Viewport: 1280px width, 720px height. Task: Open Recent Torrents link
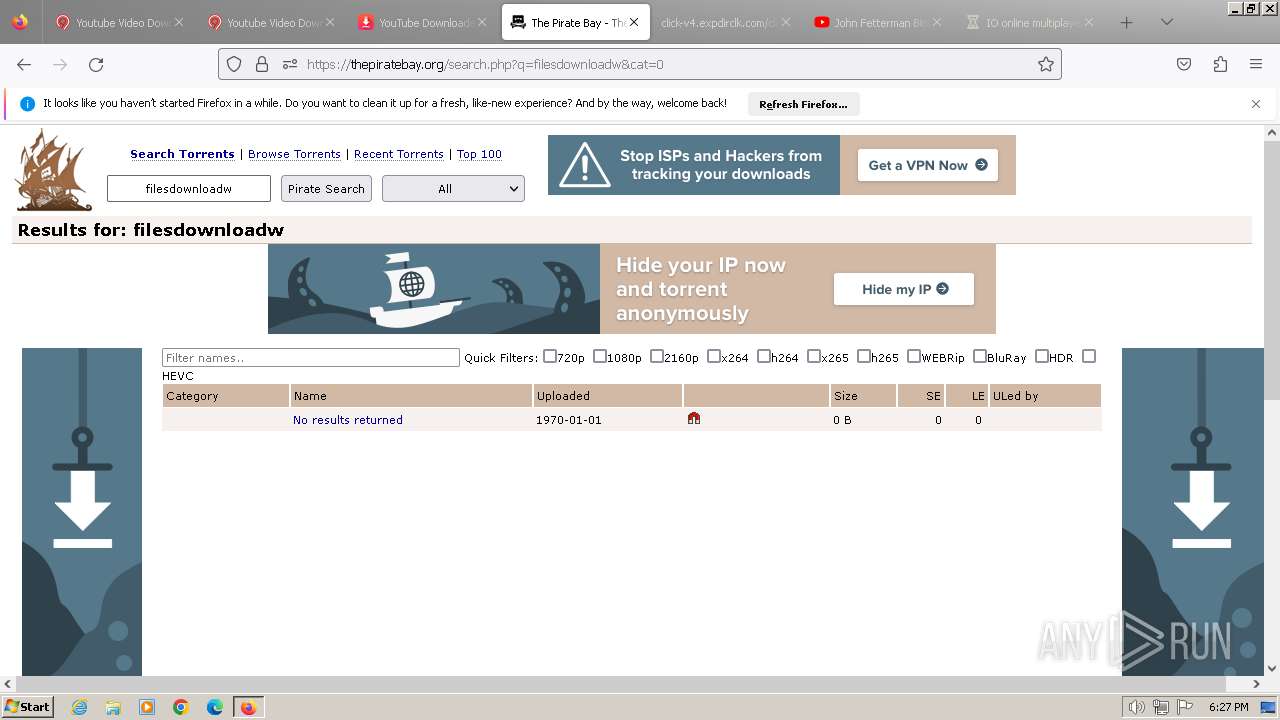click(399, 154)
